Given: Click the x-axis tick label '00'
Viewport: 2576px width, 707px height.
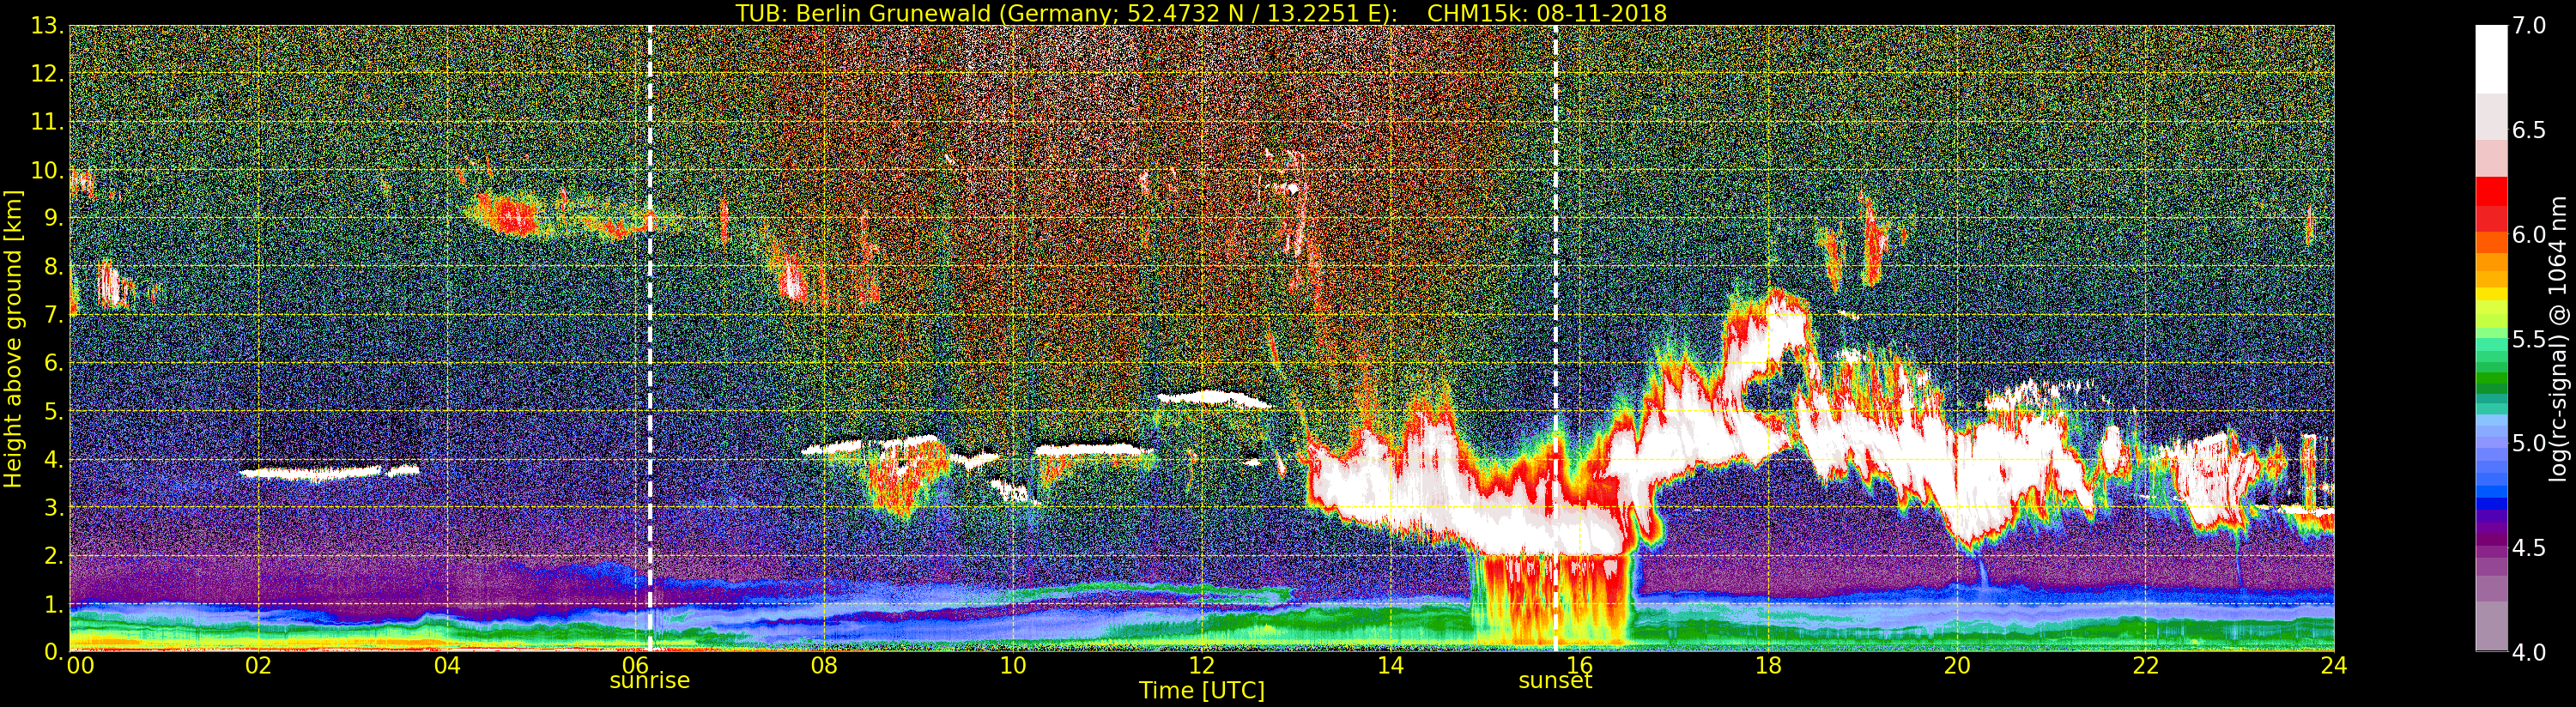Looking at the screenshot, I should tap(80, 666).
